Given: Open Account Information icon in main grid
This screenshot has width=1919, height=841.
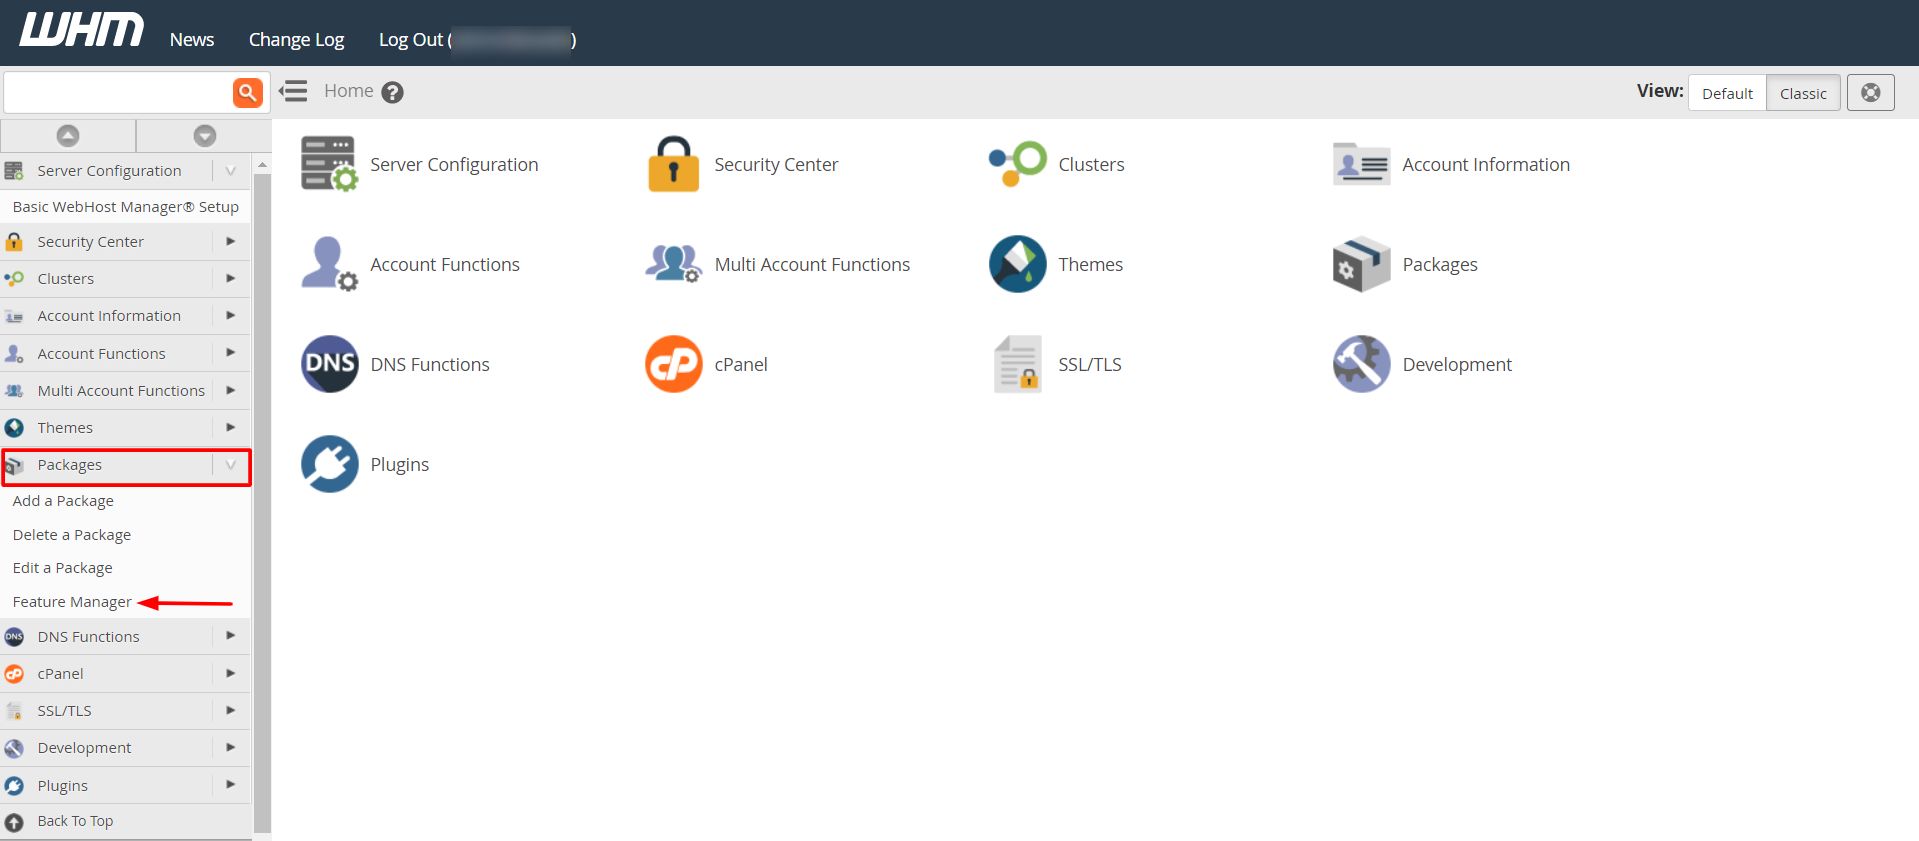Looking at the screenshot, I should (1361, 164).
